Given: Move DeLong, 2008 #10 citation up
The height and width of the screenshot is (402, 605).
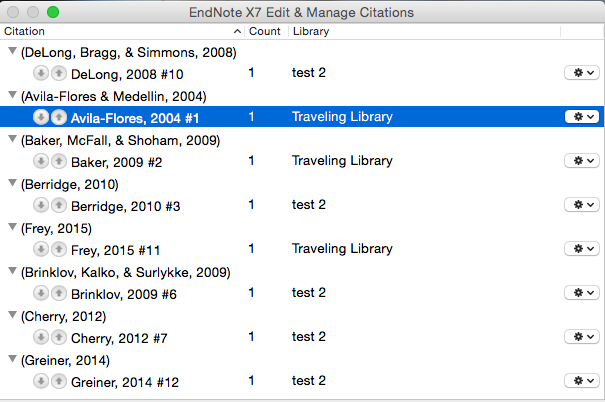Looking at the screenshot, I should [58, 74].
